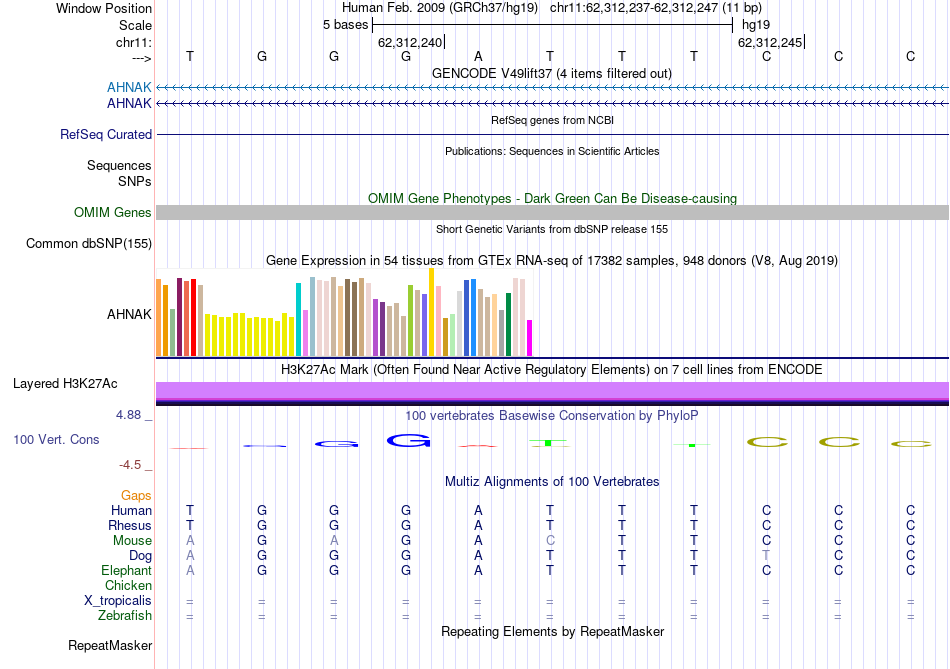
Task: Click the GTEx Gene Expression track title
Action: point(552,261)
